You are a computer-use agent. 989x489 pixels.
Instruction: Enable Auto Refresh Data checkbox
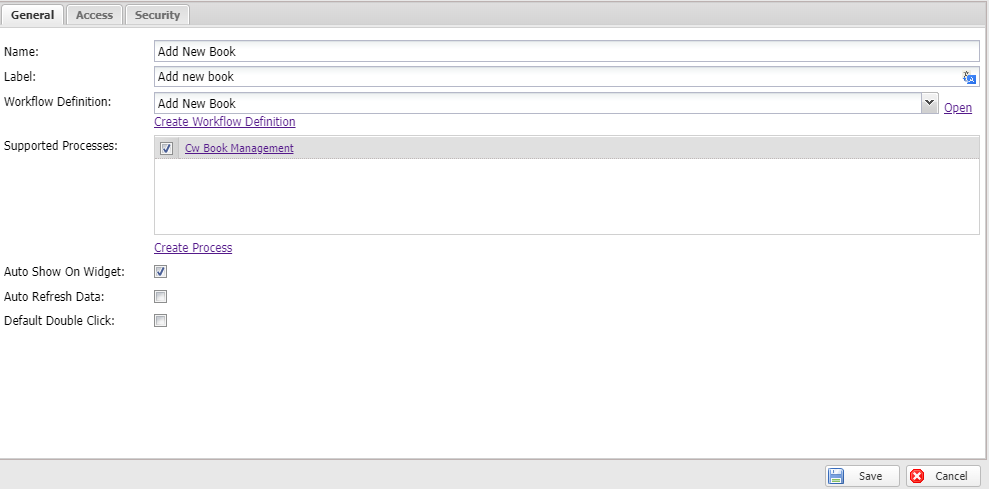click(161, 297)
